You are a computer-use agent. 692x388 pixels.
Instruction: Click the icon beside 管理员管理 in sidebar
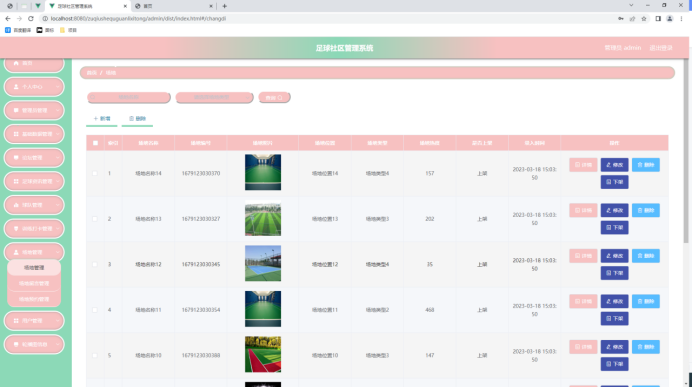16,110
